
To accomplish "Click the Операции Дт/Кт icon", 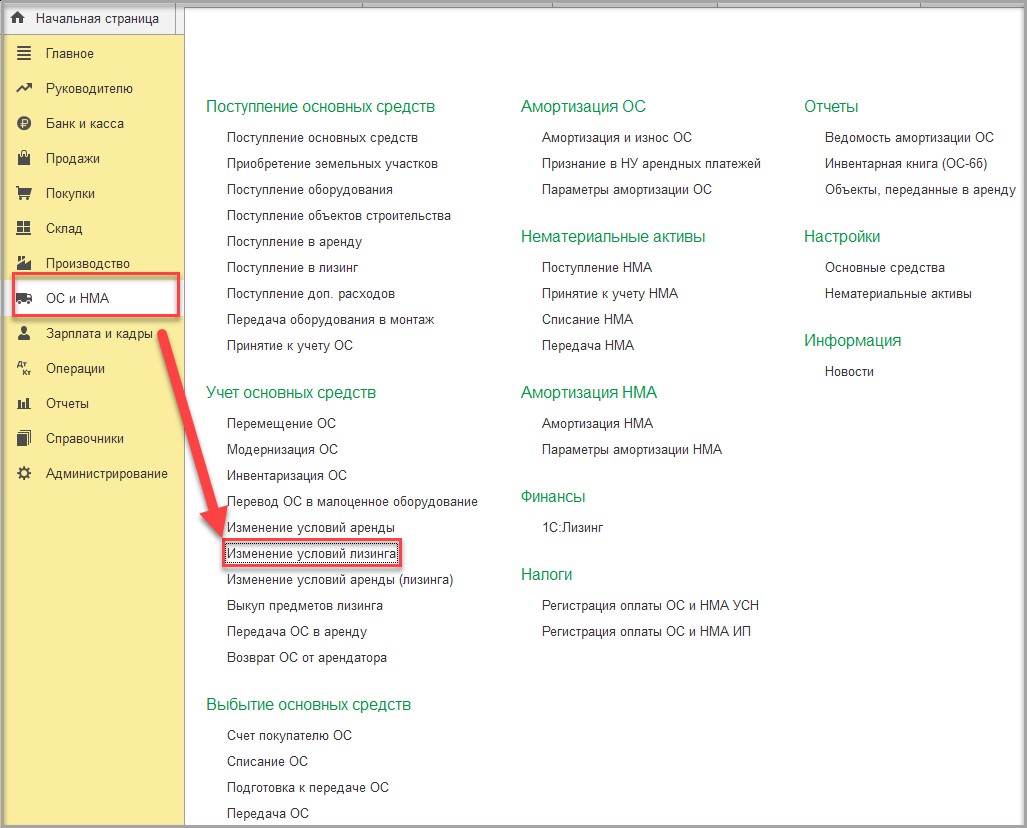I will click(x=24, y=368).
